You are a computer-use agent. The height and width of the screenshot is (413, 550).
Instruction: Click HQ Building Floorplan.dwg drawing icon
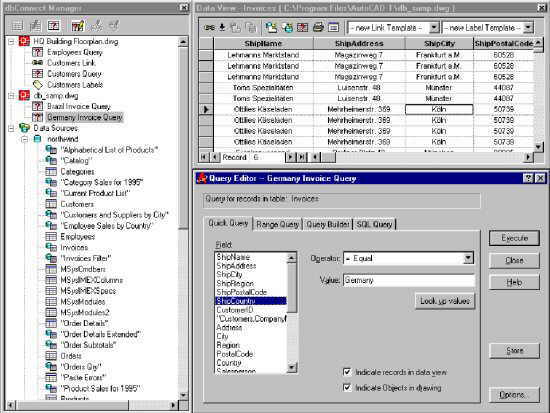[x=24, y=41]
